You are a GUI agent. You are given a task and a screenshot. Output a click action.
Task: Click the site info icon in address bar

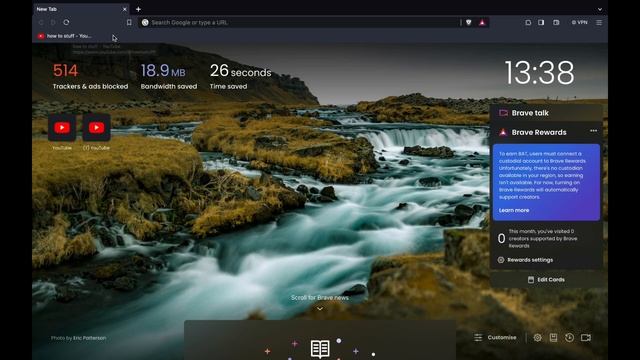[x=145, y=22]
